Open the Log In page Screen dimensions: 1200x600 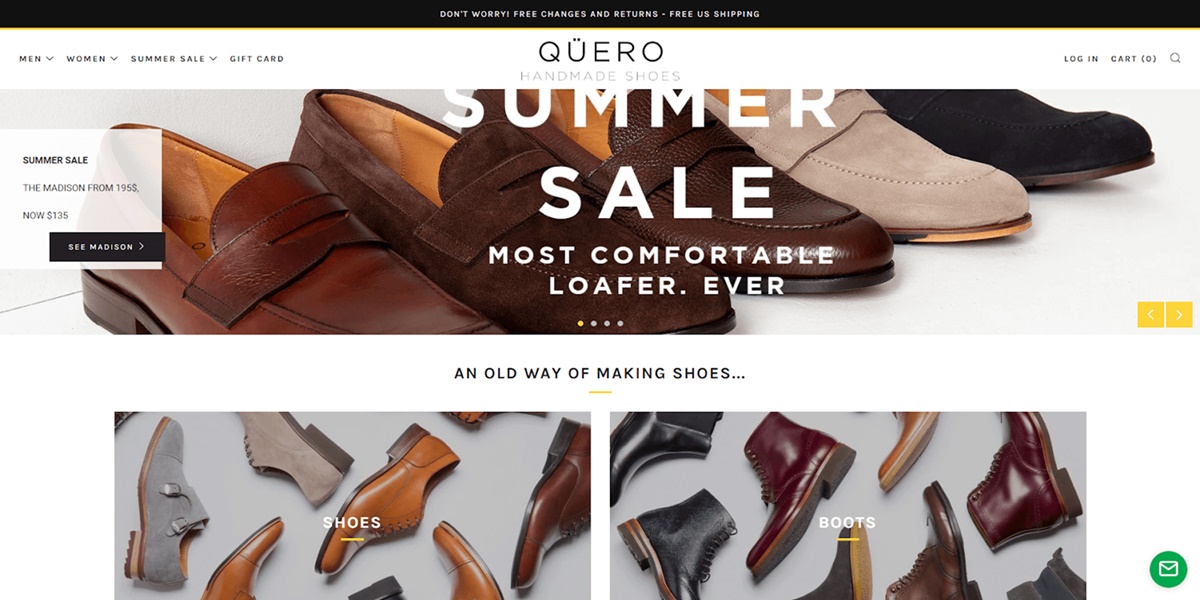point(1081,59)
